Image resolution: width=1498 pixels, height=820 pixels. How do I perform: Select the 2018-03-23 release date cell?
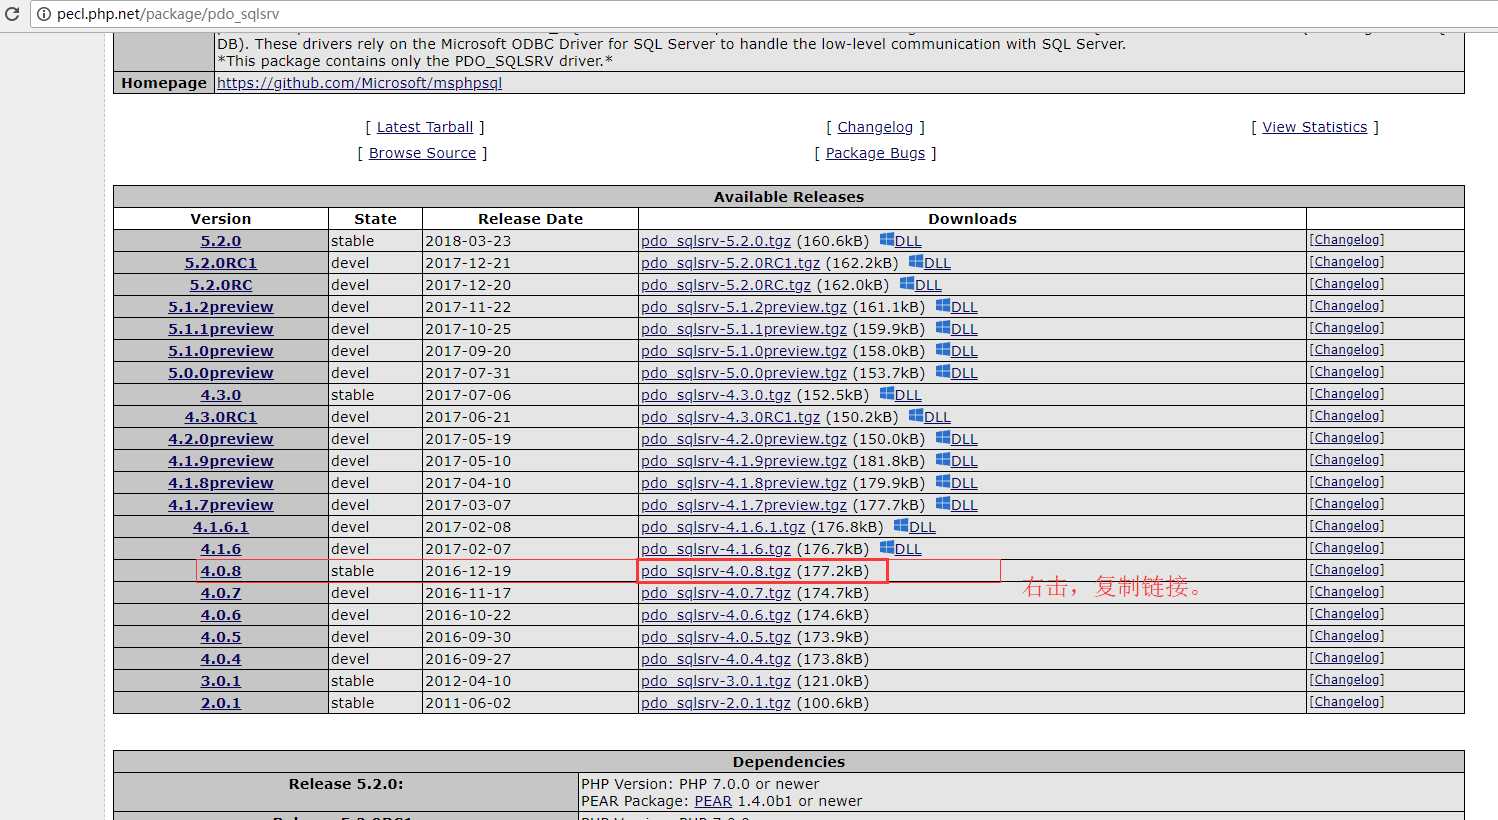pyautogui.click(x=530, y=241)
